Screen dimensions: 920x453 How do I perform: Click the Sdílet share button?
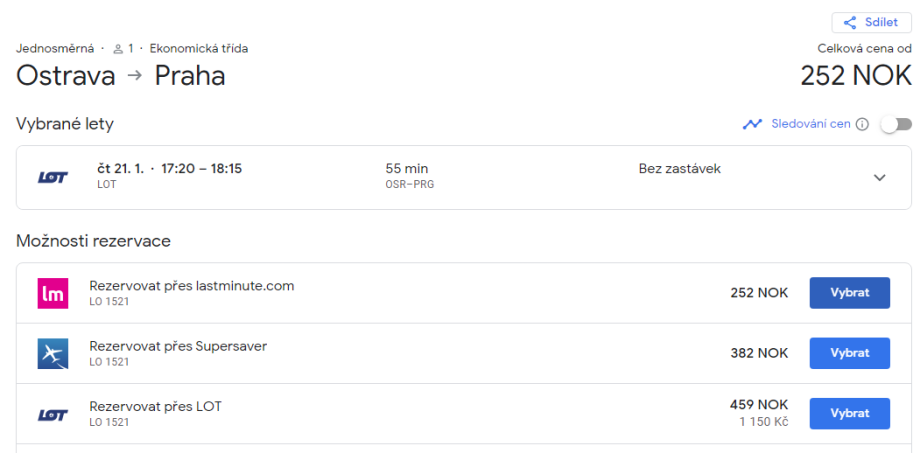point(871,23)
